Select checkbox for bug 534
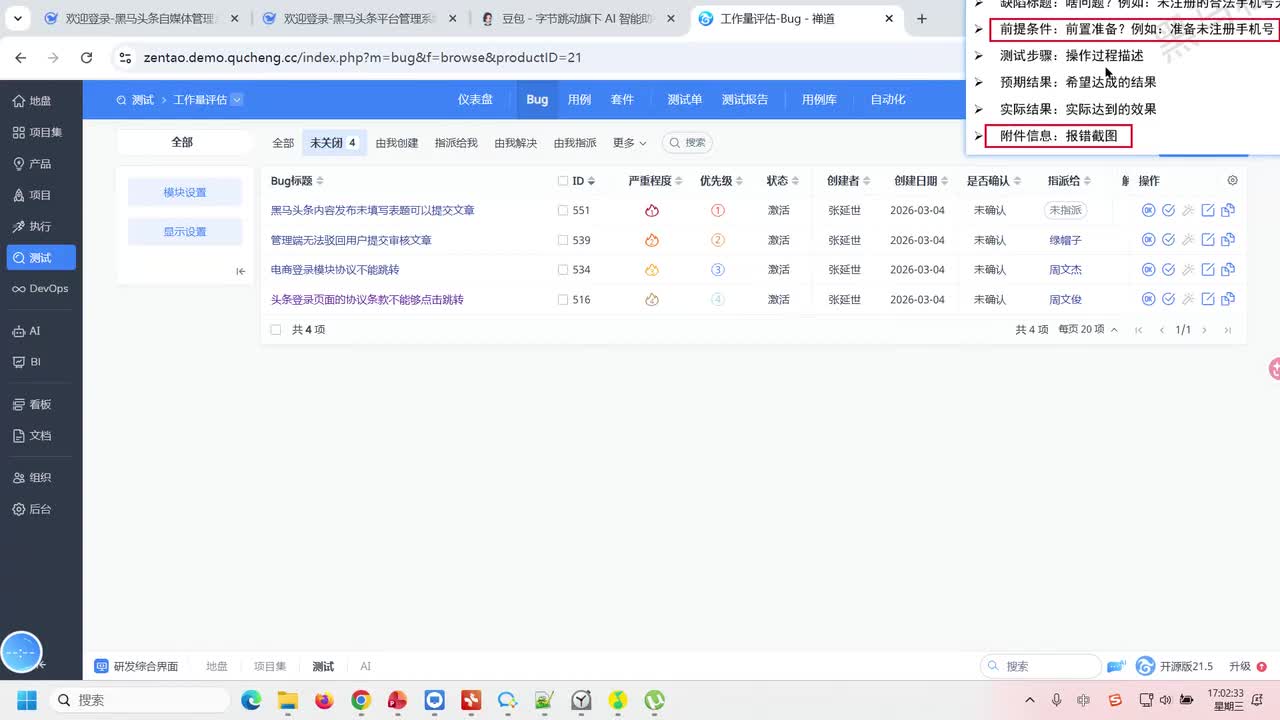1280x720 pixels. (563, 270)
